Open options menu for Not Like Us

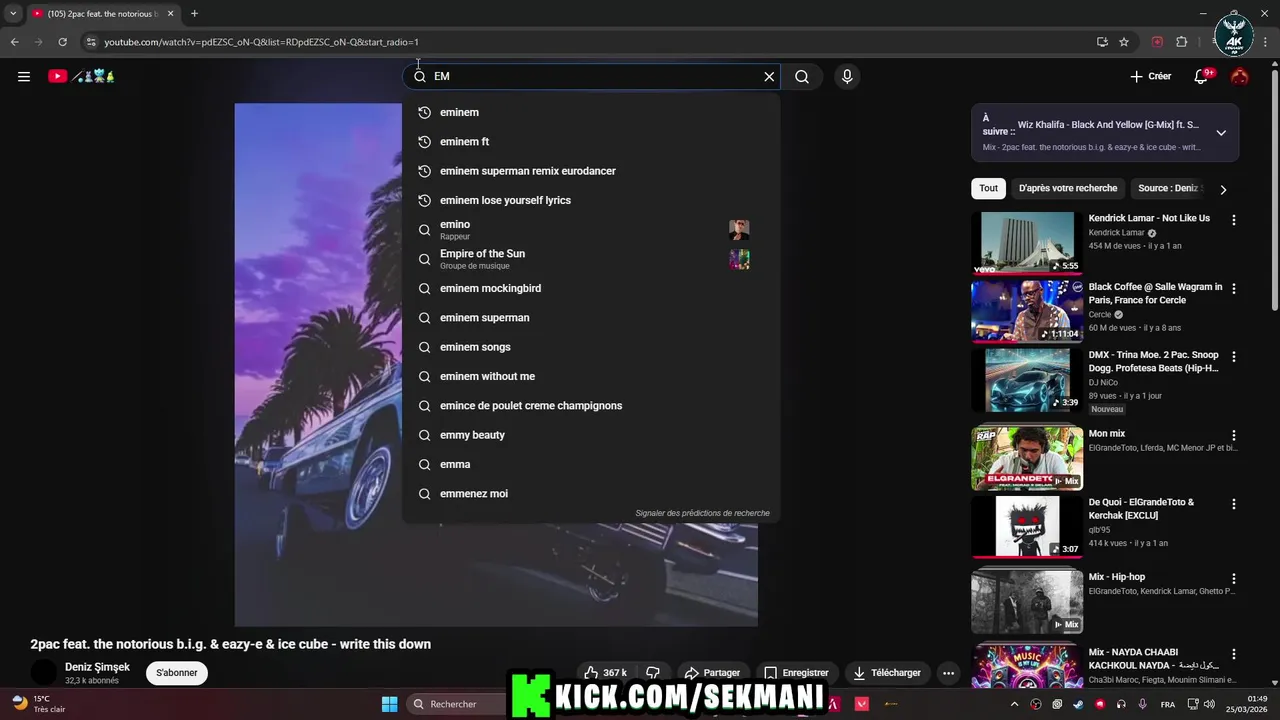(x=1234, y=220)
